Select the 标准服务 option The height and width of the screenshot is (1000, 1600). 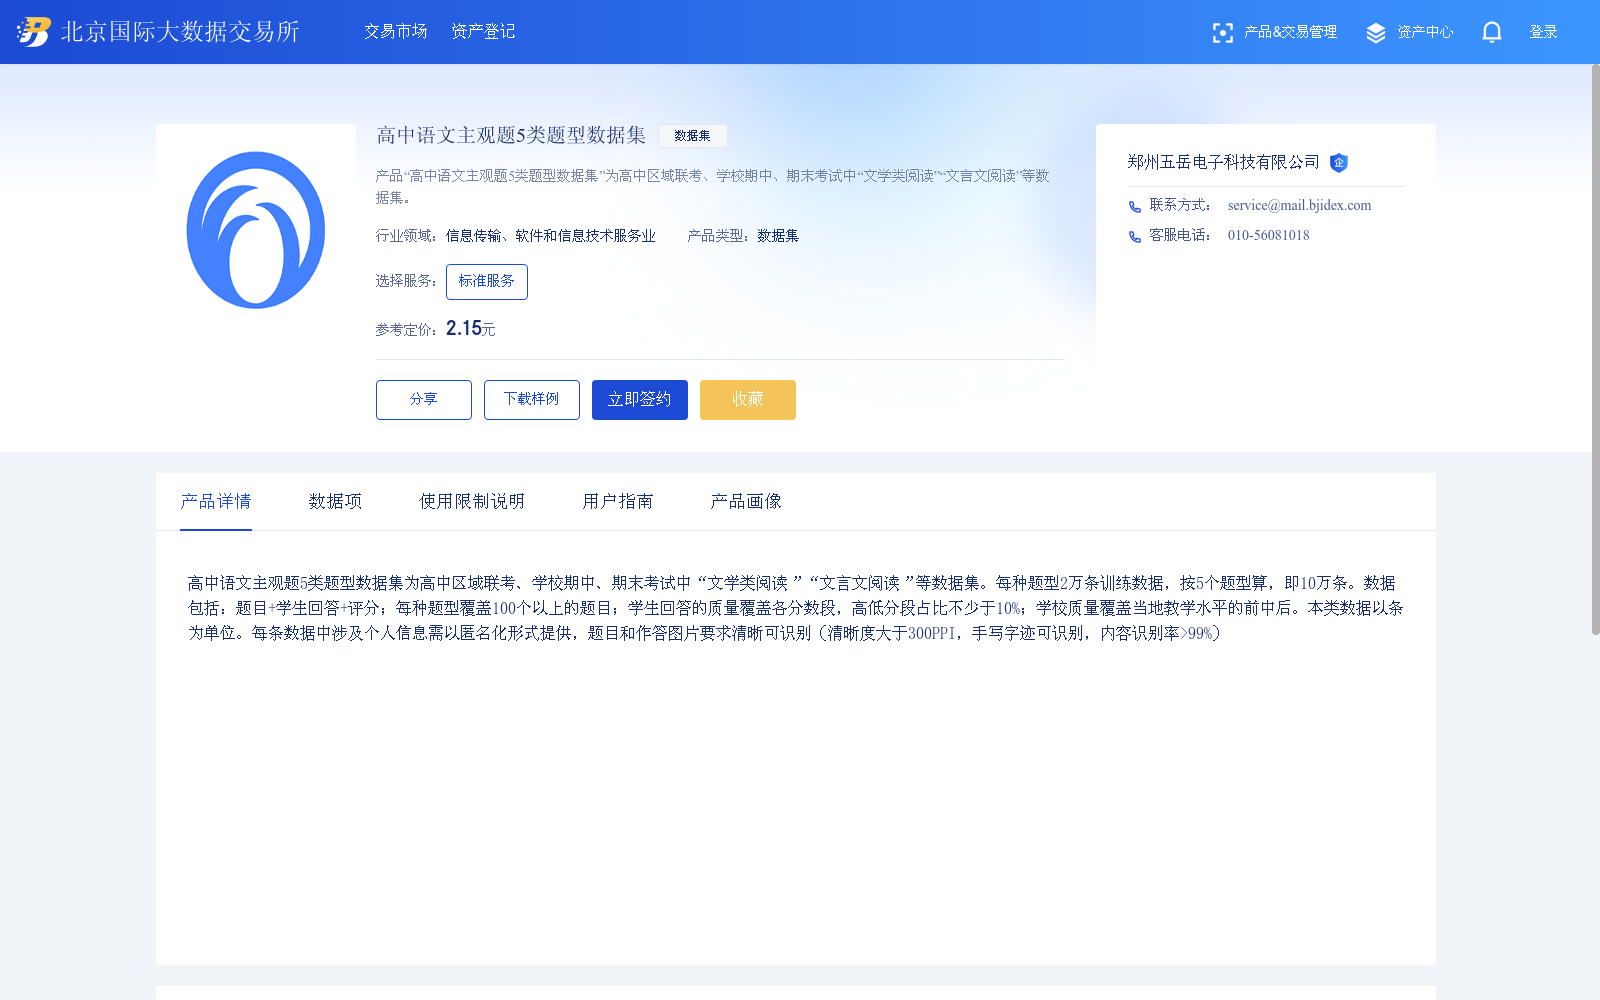[x=487, y=282]
